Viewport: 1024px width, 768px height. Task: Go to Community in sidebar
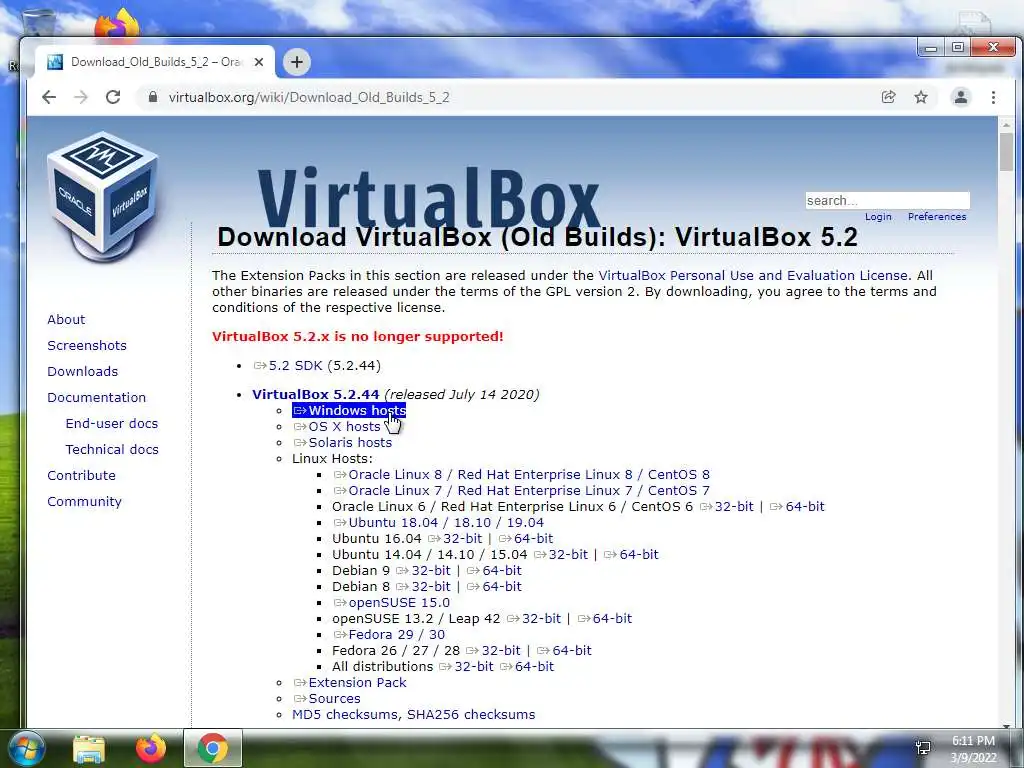[84, 502]
